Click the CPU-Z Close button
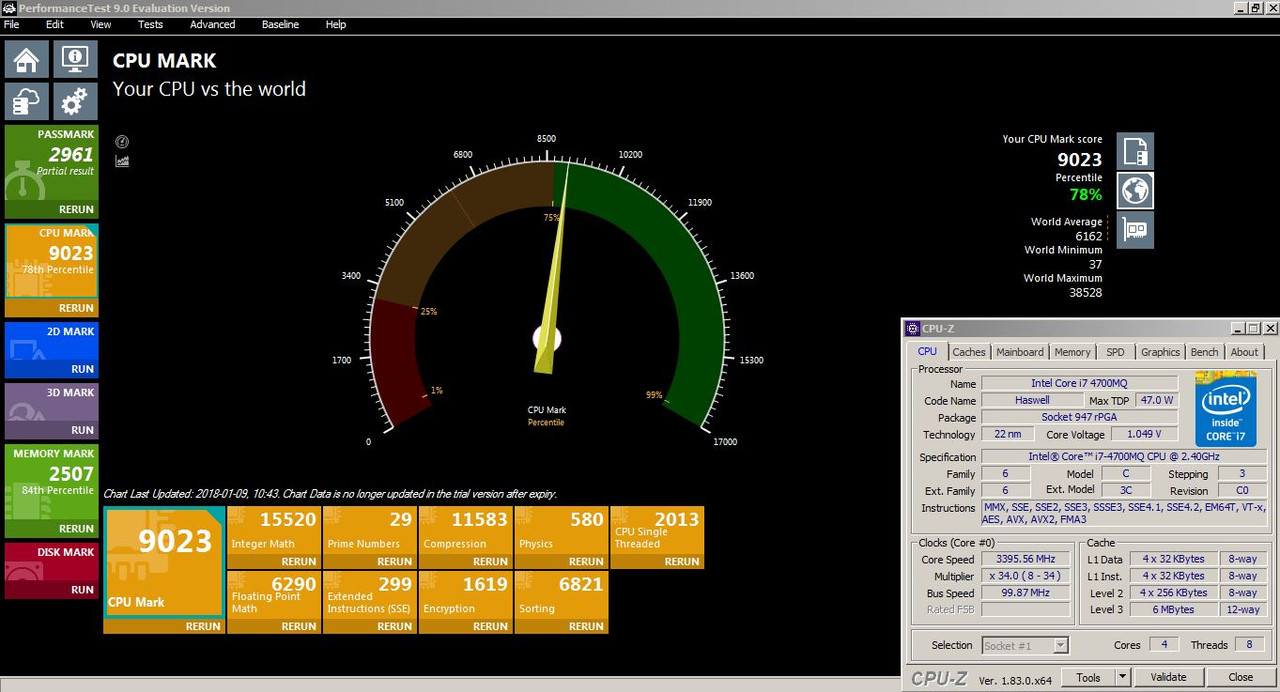1280x692 pixels. pos(1241,677)
